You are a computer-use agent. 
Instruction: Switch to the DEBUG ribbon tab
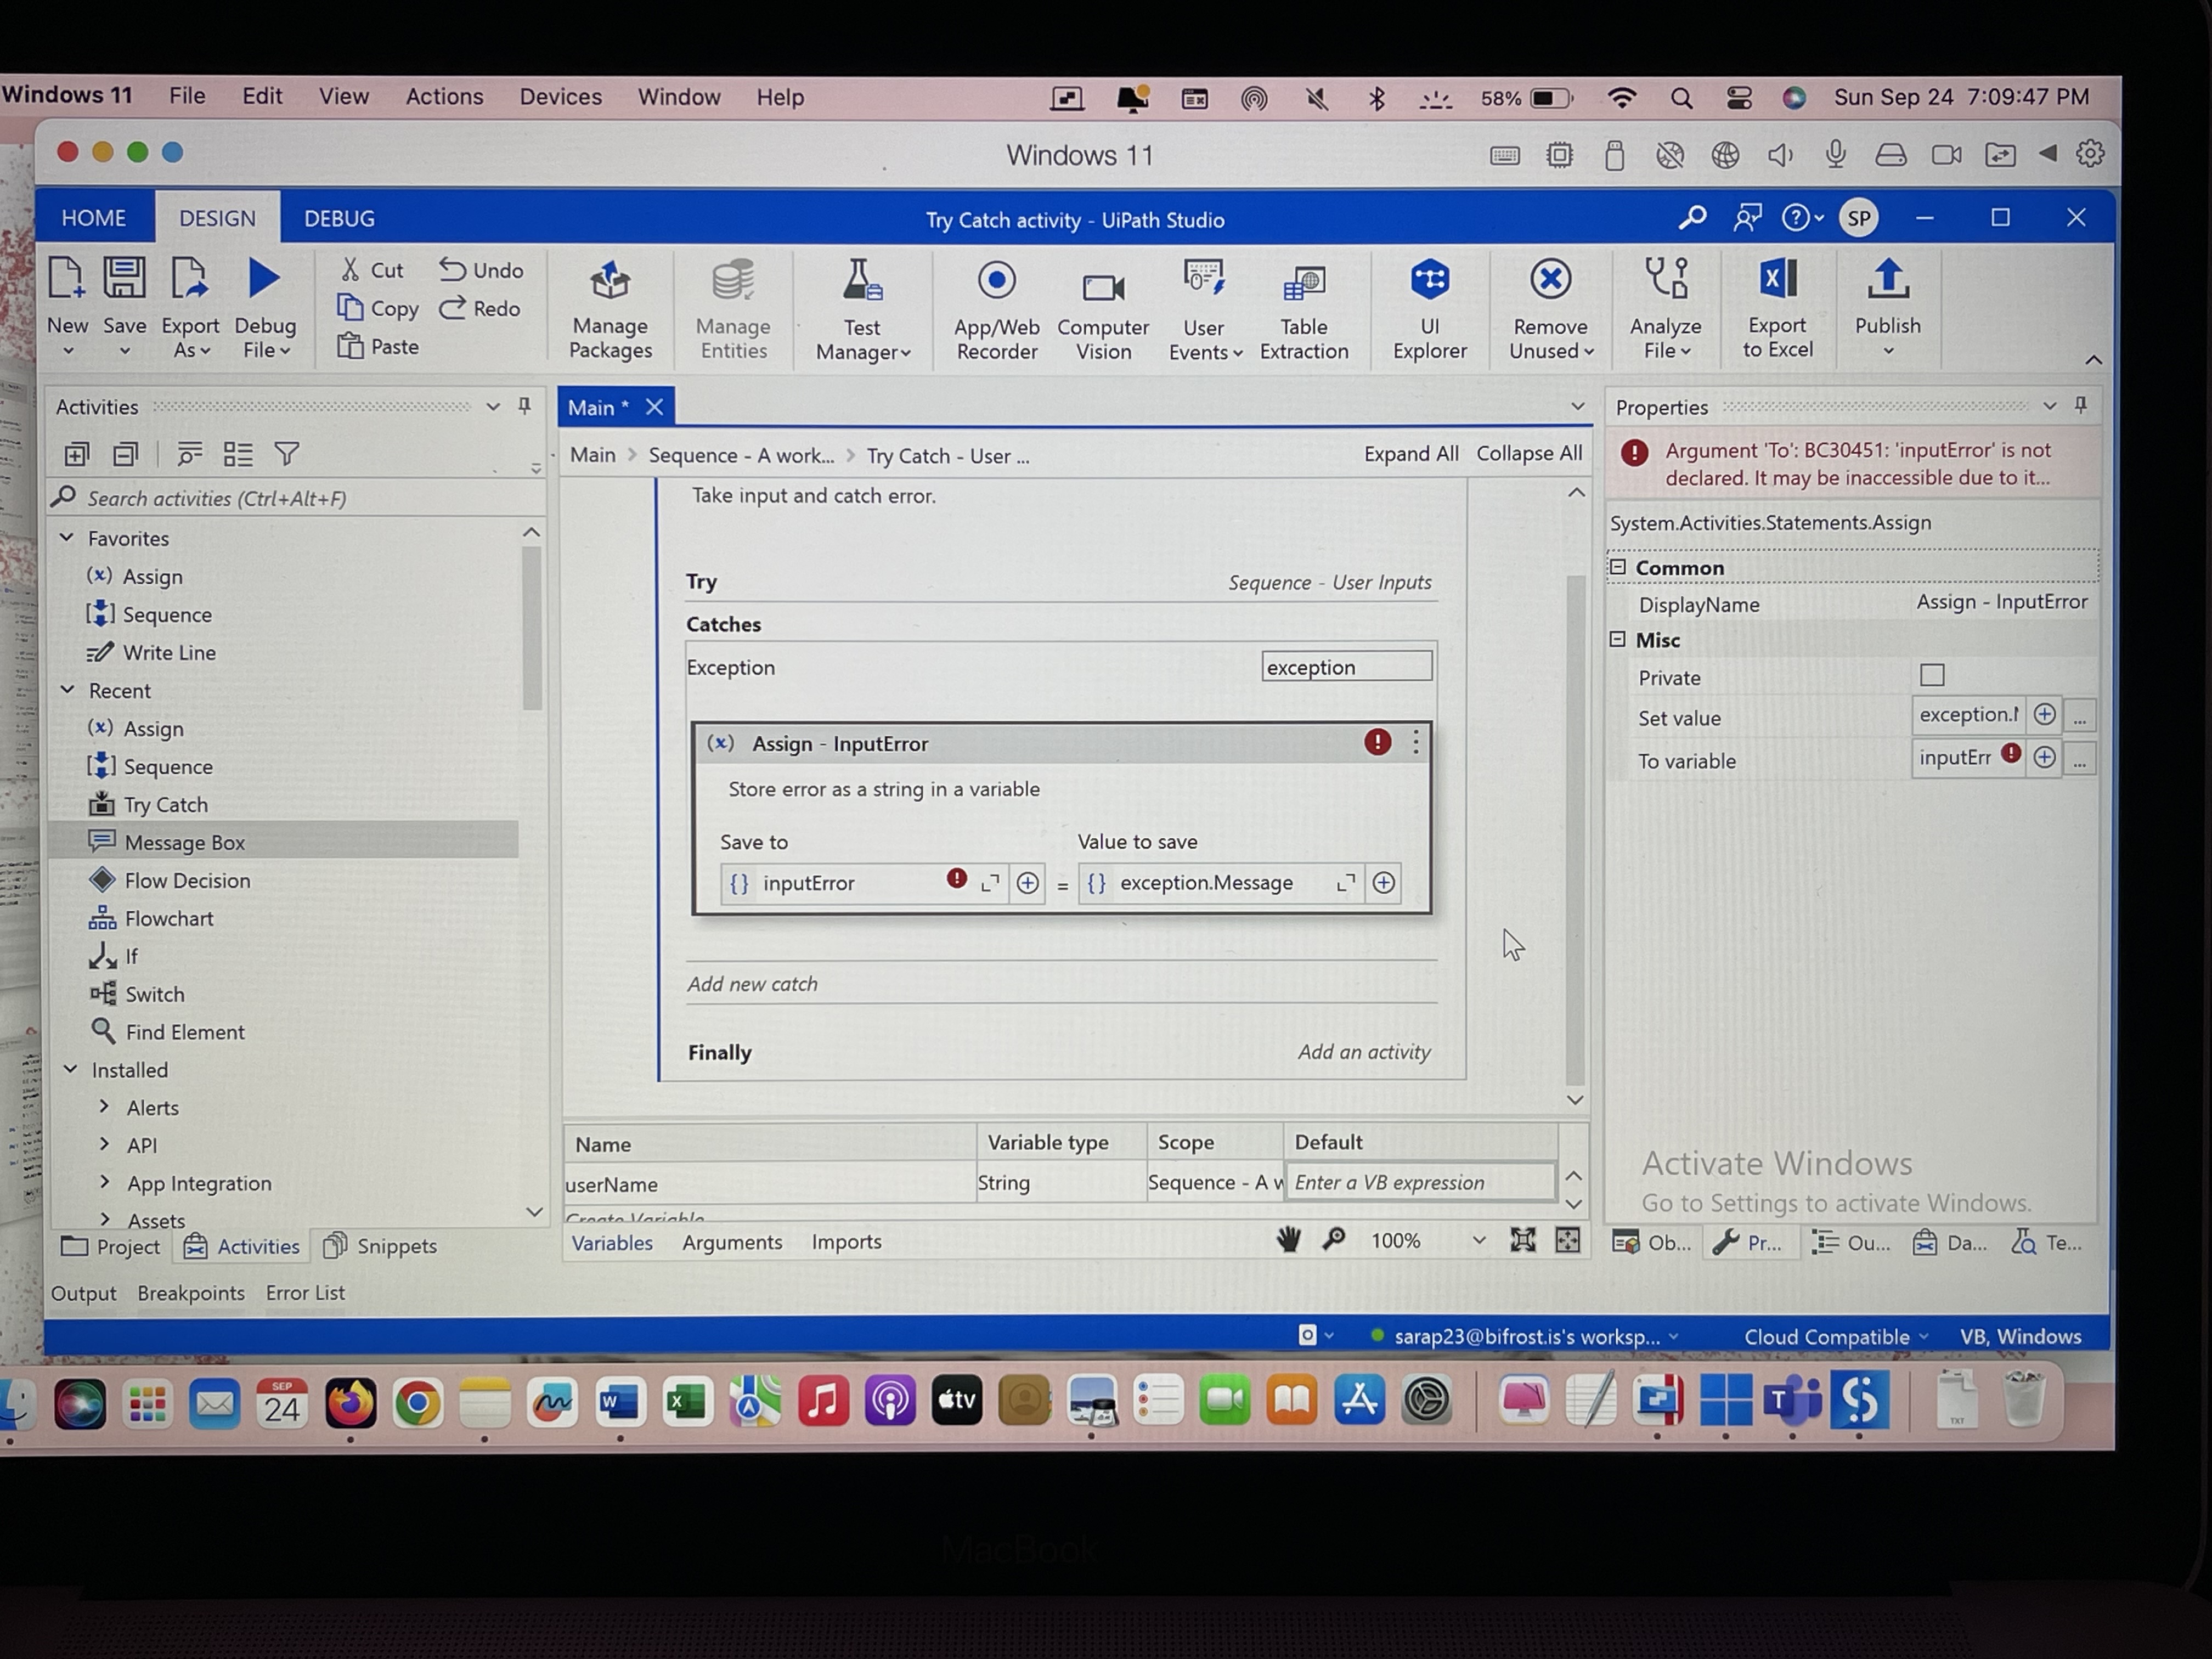339,218
